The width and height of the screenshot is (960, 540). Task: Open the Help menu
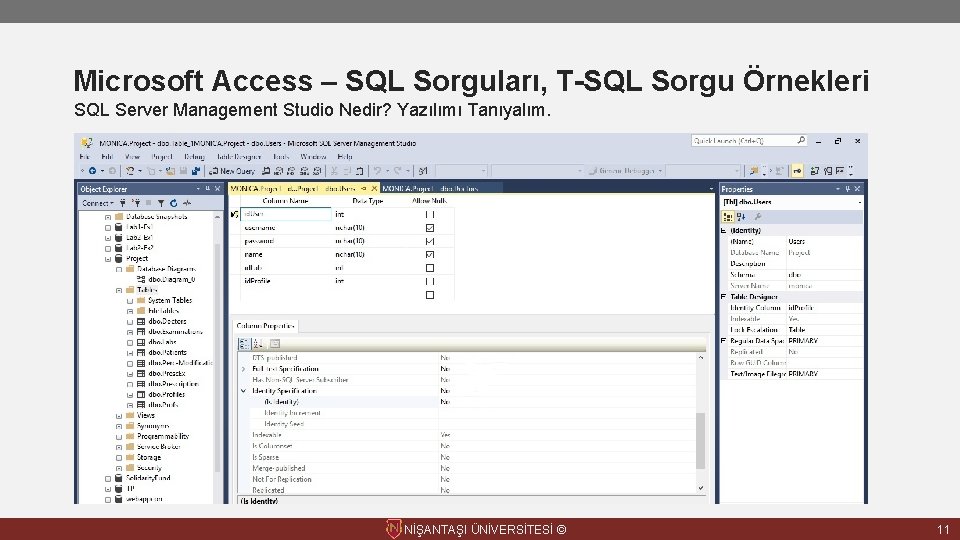(345, 157)
